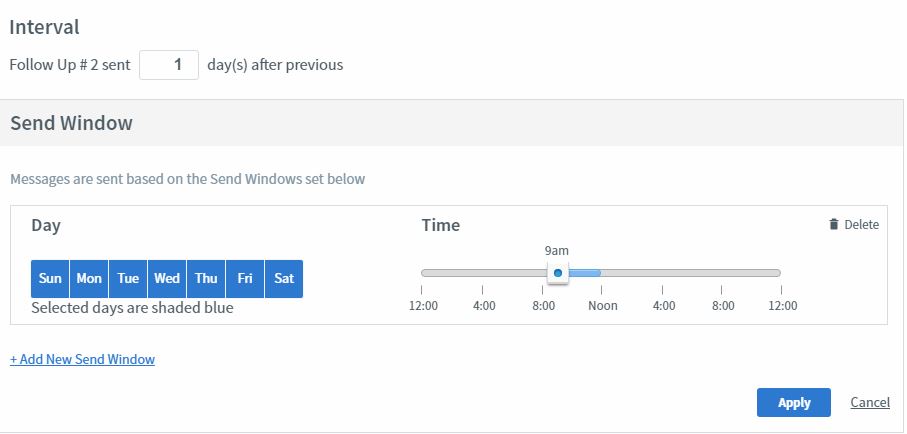
Task: Click the Noon position on the time slider
Action: pyautogui.click(x=602, y=273)
